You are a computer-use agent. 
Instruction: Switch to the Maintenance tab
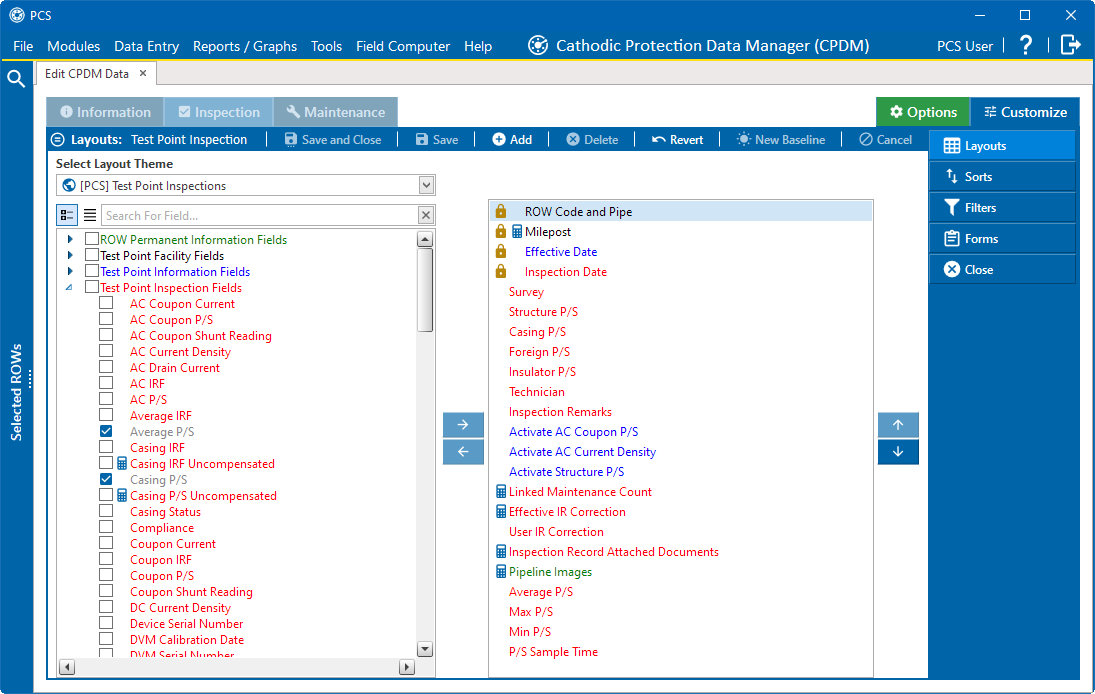coord(336,112)
